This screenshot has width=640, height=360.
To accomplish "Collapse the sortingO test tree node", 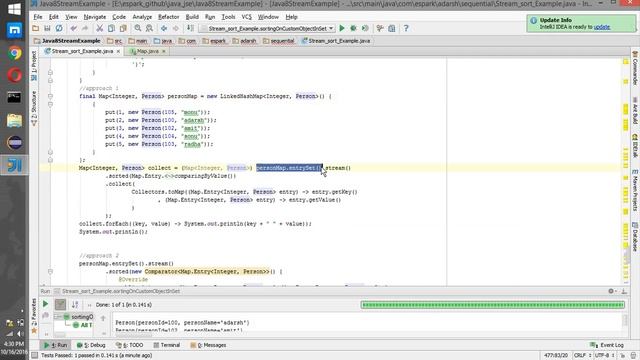I will coord(58,317).
